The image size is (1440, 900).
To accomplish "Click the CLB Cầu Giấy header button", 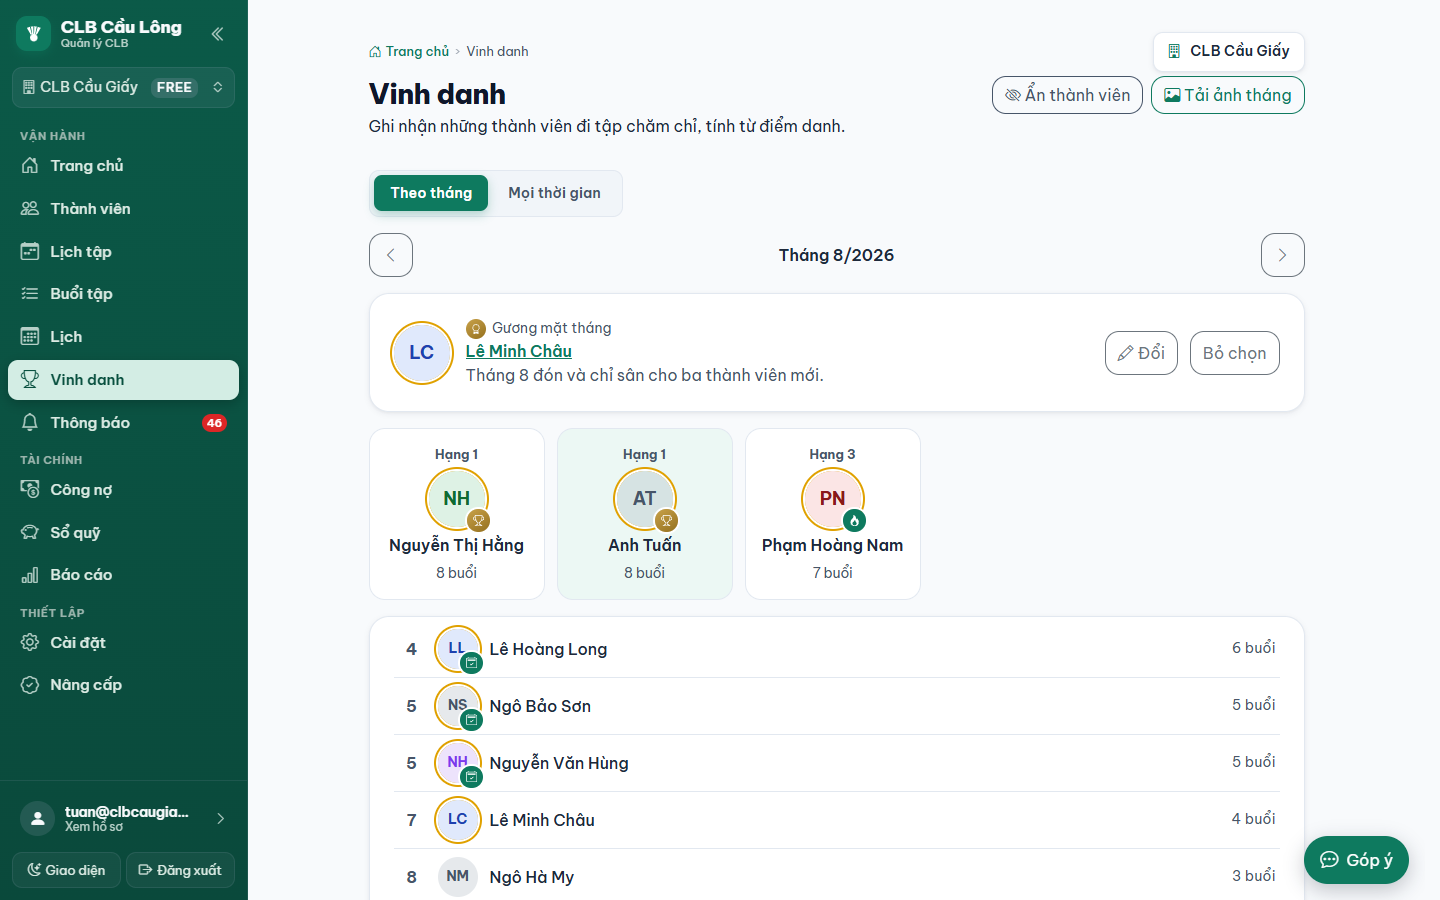I will (x=1229, y=51).
